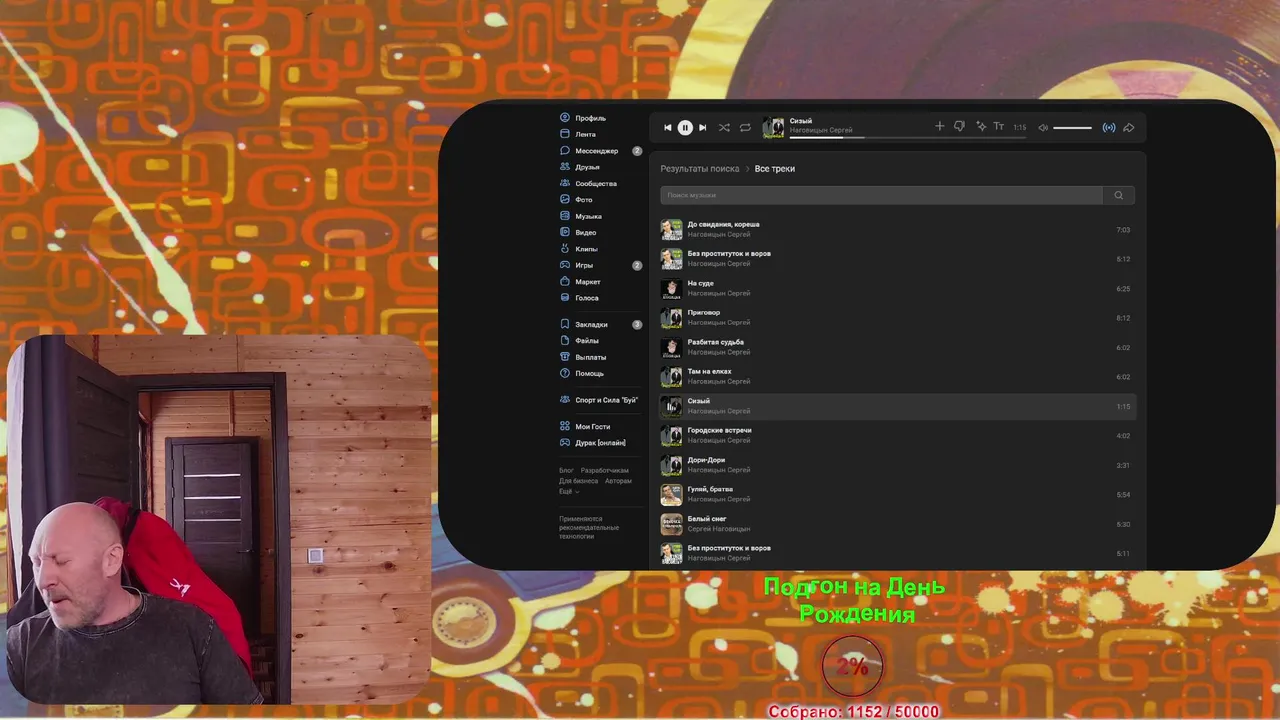1280x720 pixels.
Task: Click the album cover in top player
Action: pyautogui.click(x=773, y=127)
